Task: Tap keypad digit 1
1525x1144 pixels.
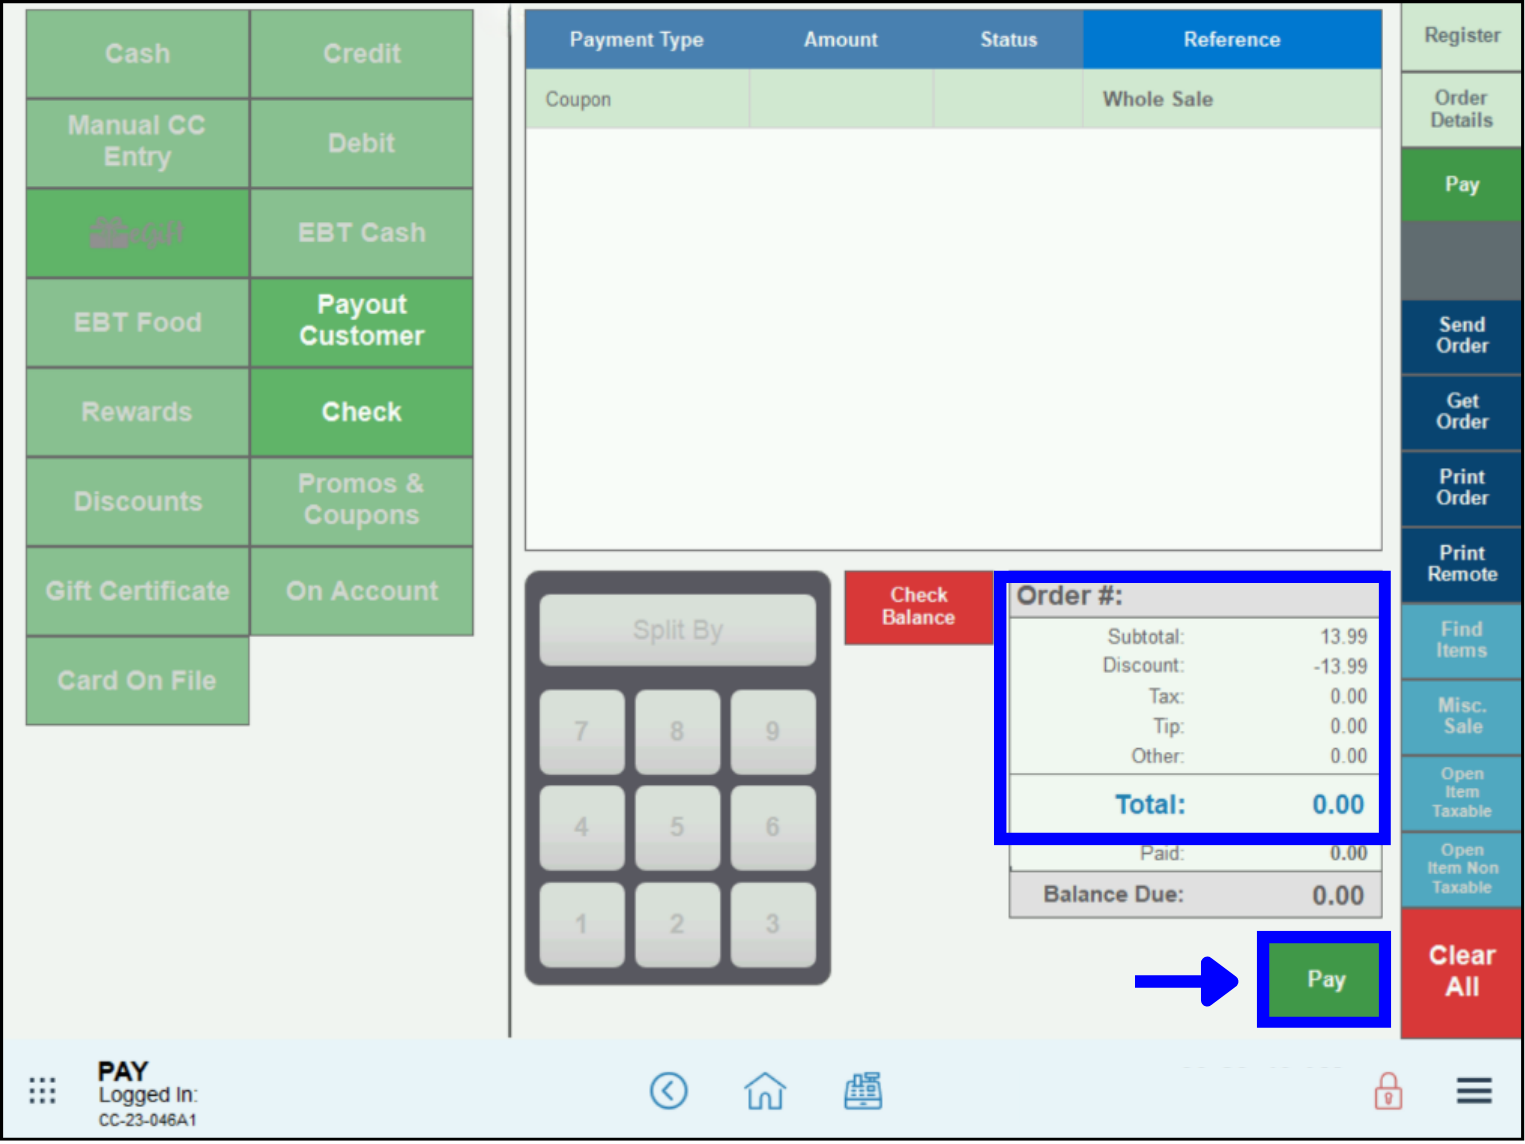Action: coord(582,924)
